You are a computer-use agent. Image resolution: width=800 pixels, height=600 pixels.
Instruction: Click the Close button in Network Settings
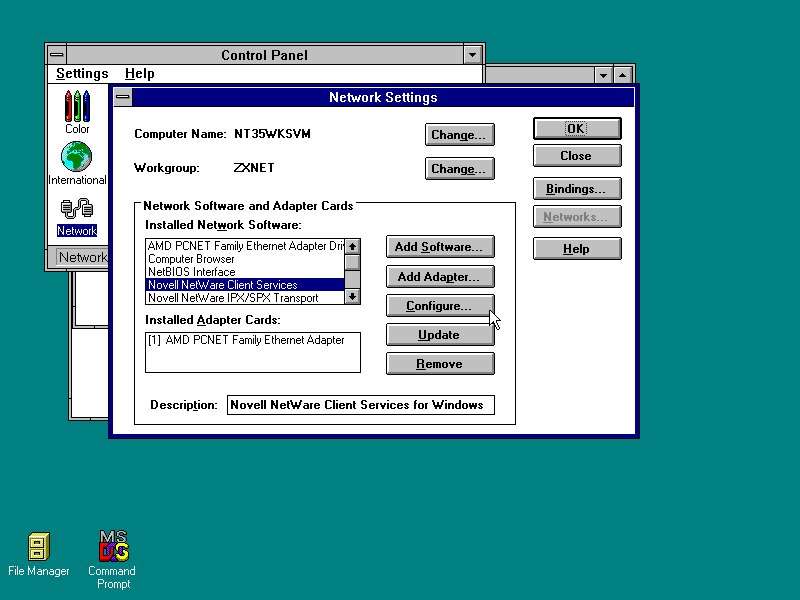pyautogui.click(x=577, y=156)
